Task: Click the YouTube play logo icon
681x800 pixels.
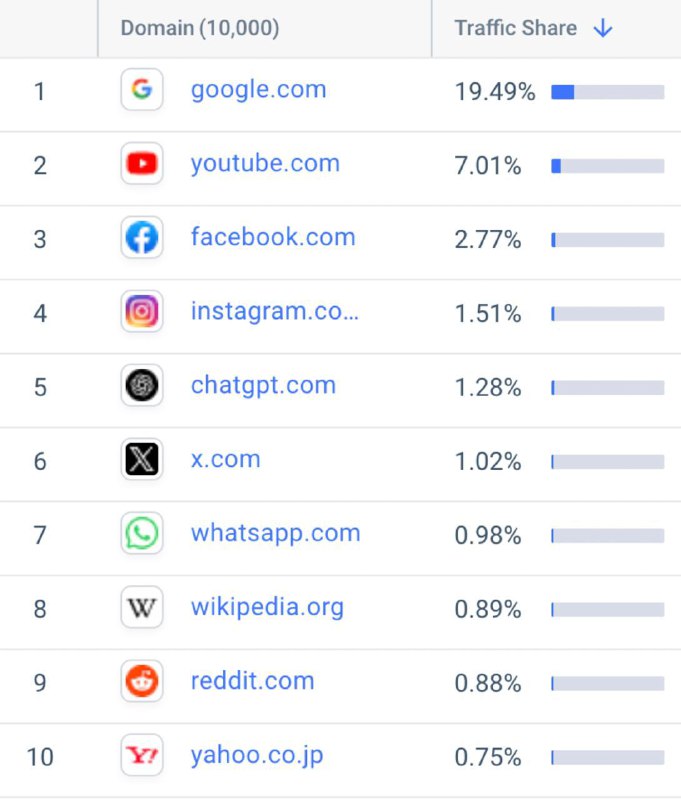Action: click(142, 164)
